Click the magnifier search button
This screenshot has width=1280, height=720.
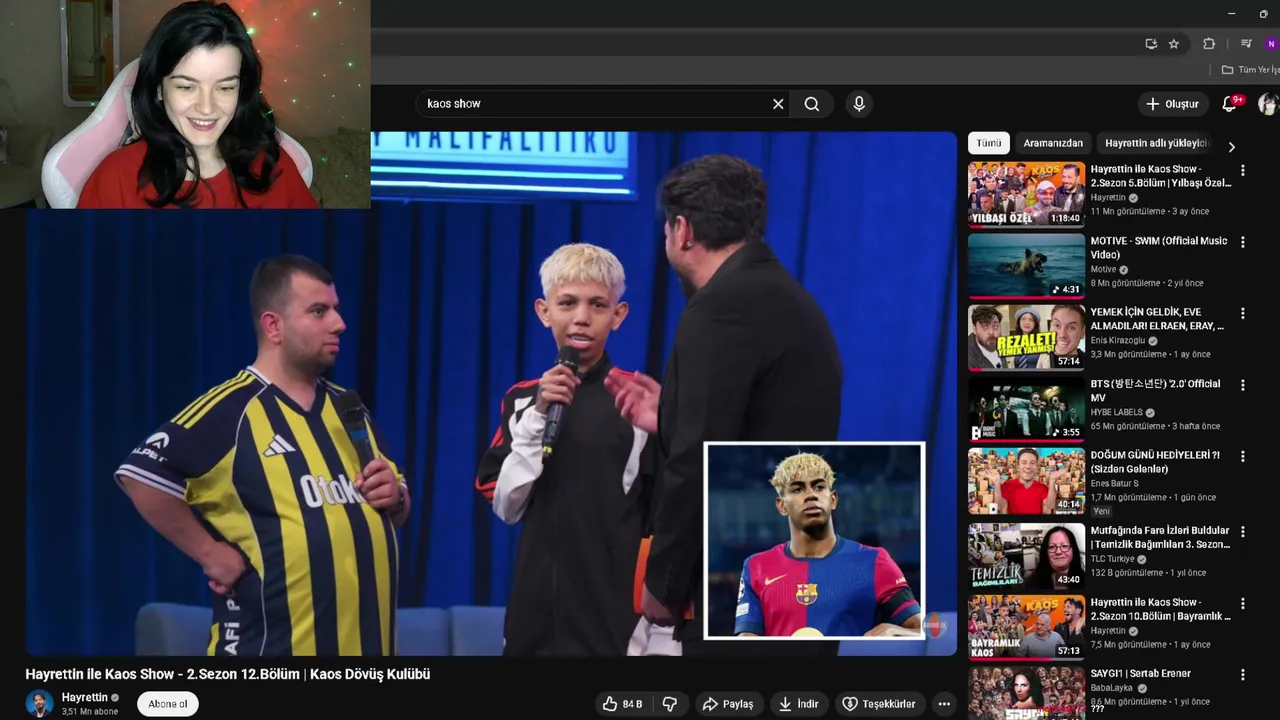[812, 104]
